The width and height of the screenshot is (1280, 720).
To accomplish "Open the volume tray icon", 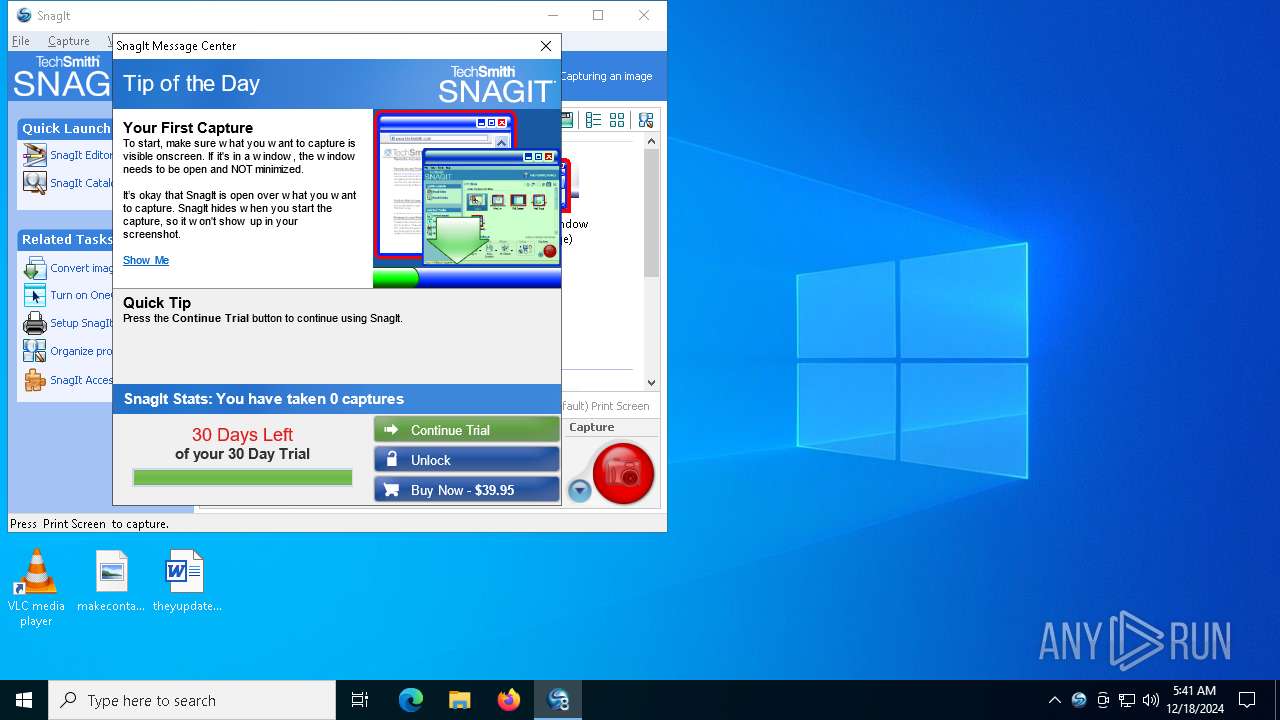I will [x=1151, y=700].
